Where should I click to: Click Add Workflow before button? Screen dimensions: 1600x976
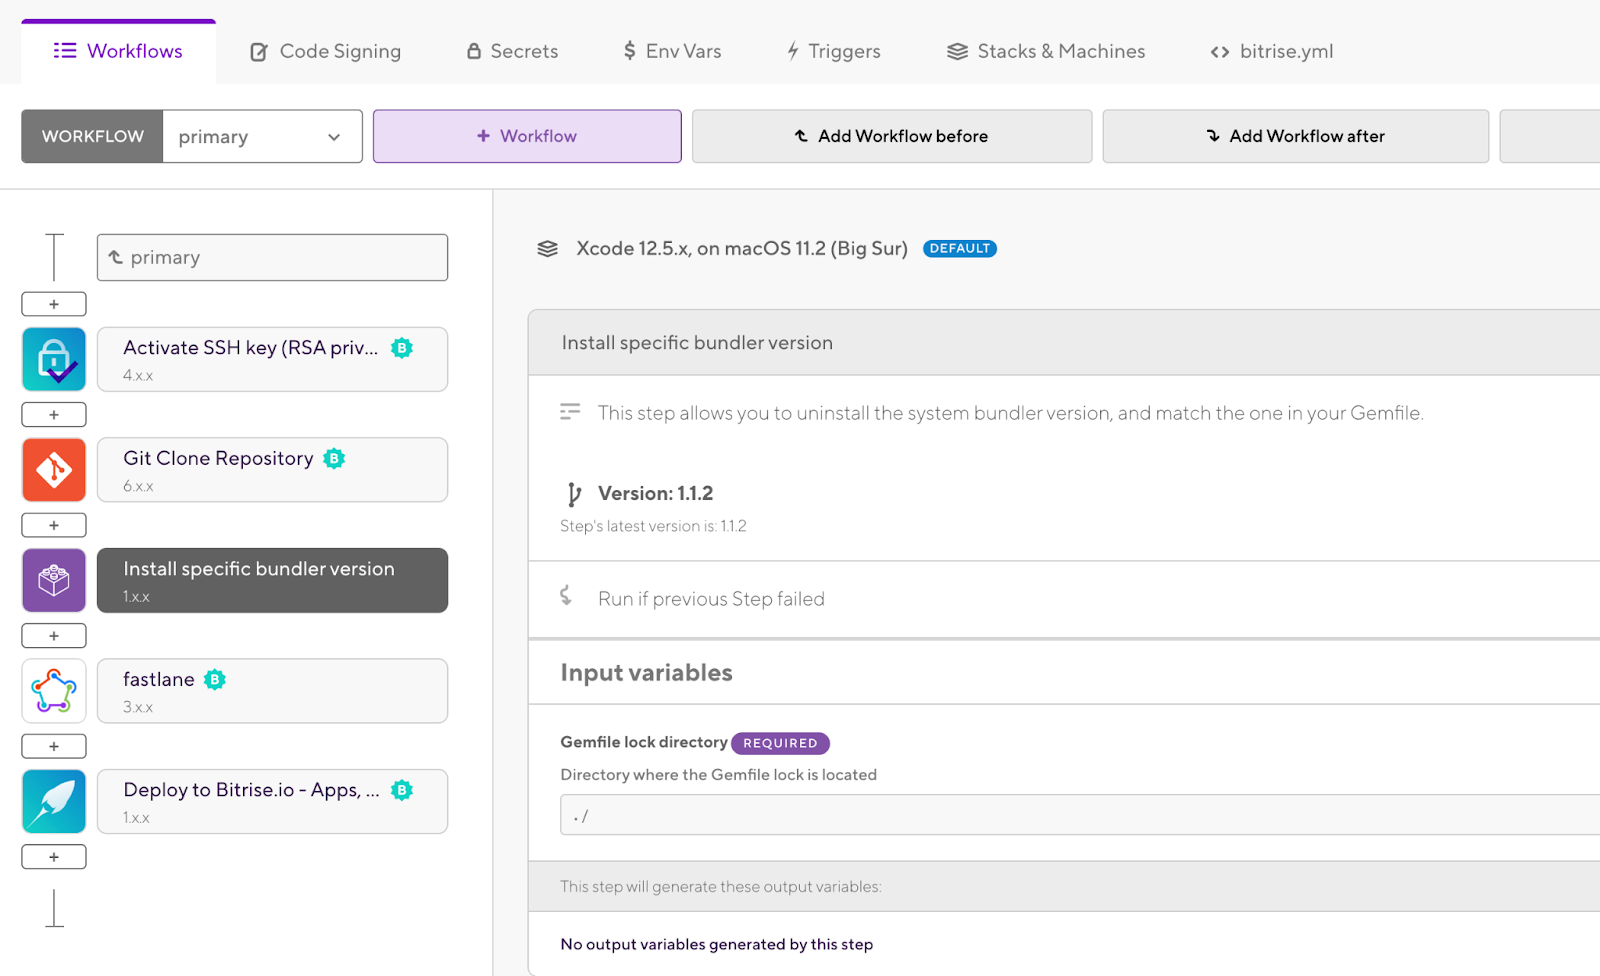pyautogui.click(x=891, y=136)
